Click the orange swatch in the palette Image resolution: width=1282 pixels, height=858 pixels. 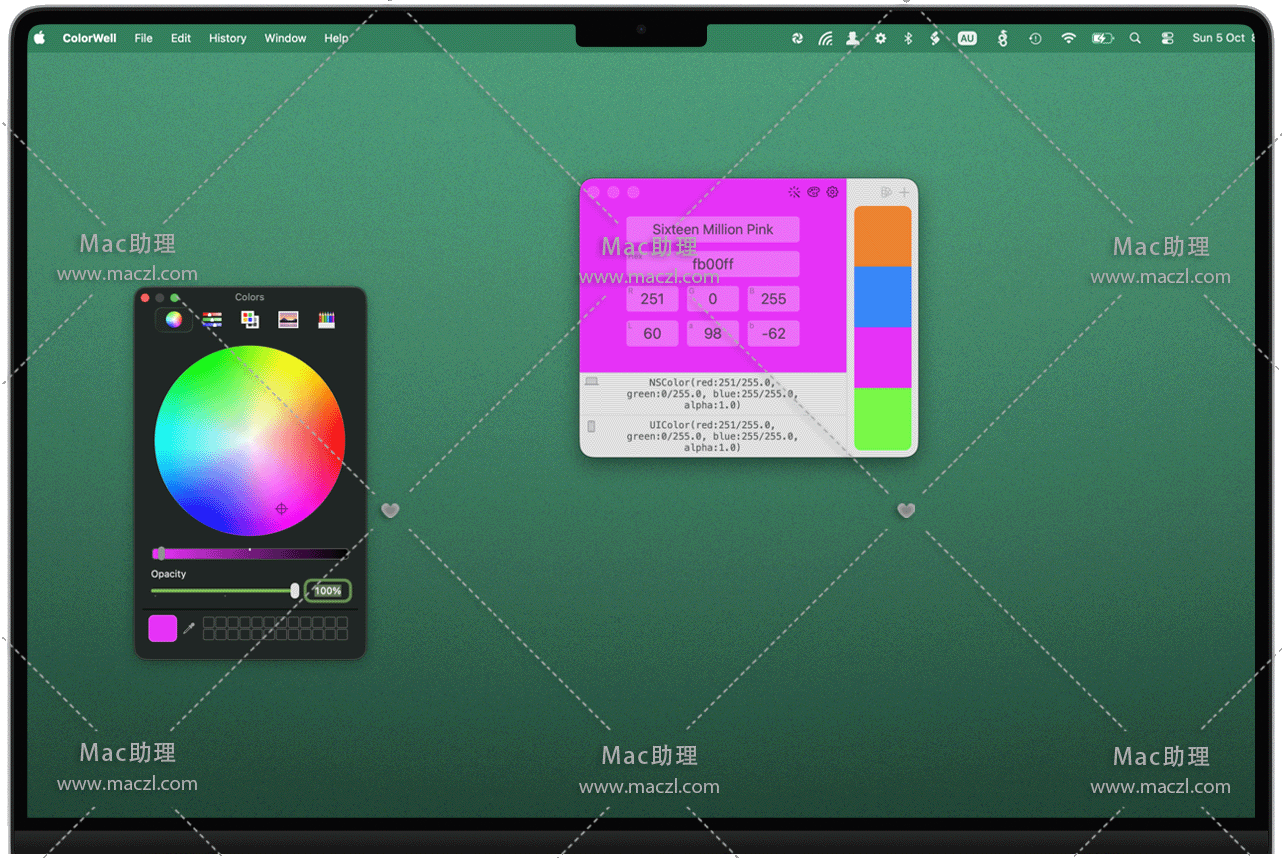coord(882,237)
